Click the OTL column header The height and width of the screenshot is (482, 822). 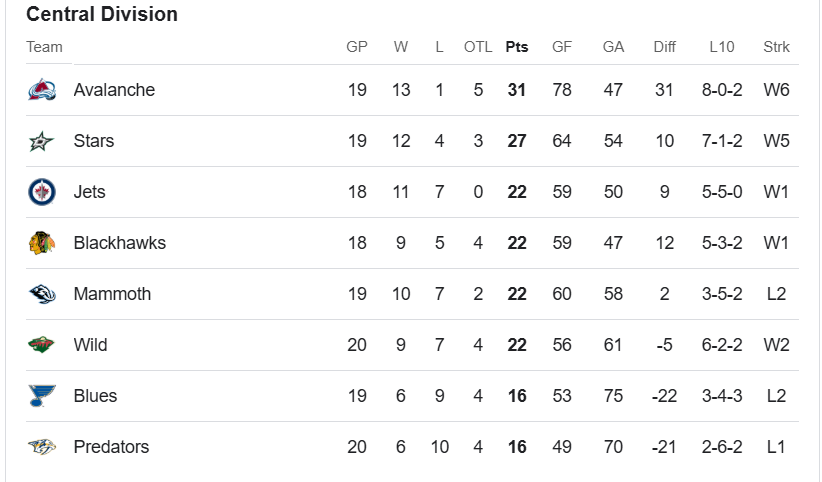coord(478,47)
